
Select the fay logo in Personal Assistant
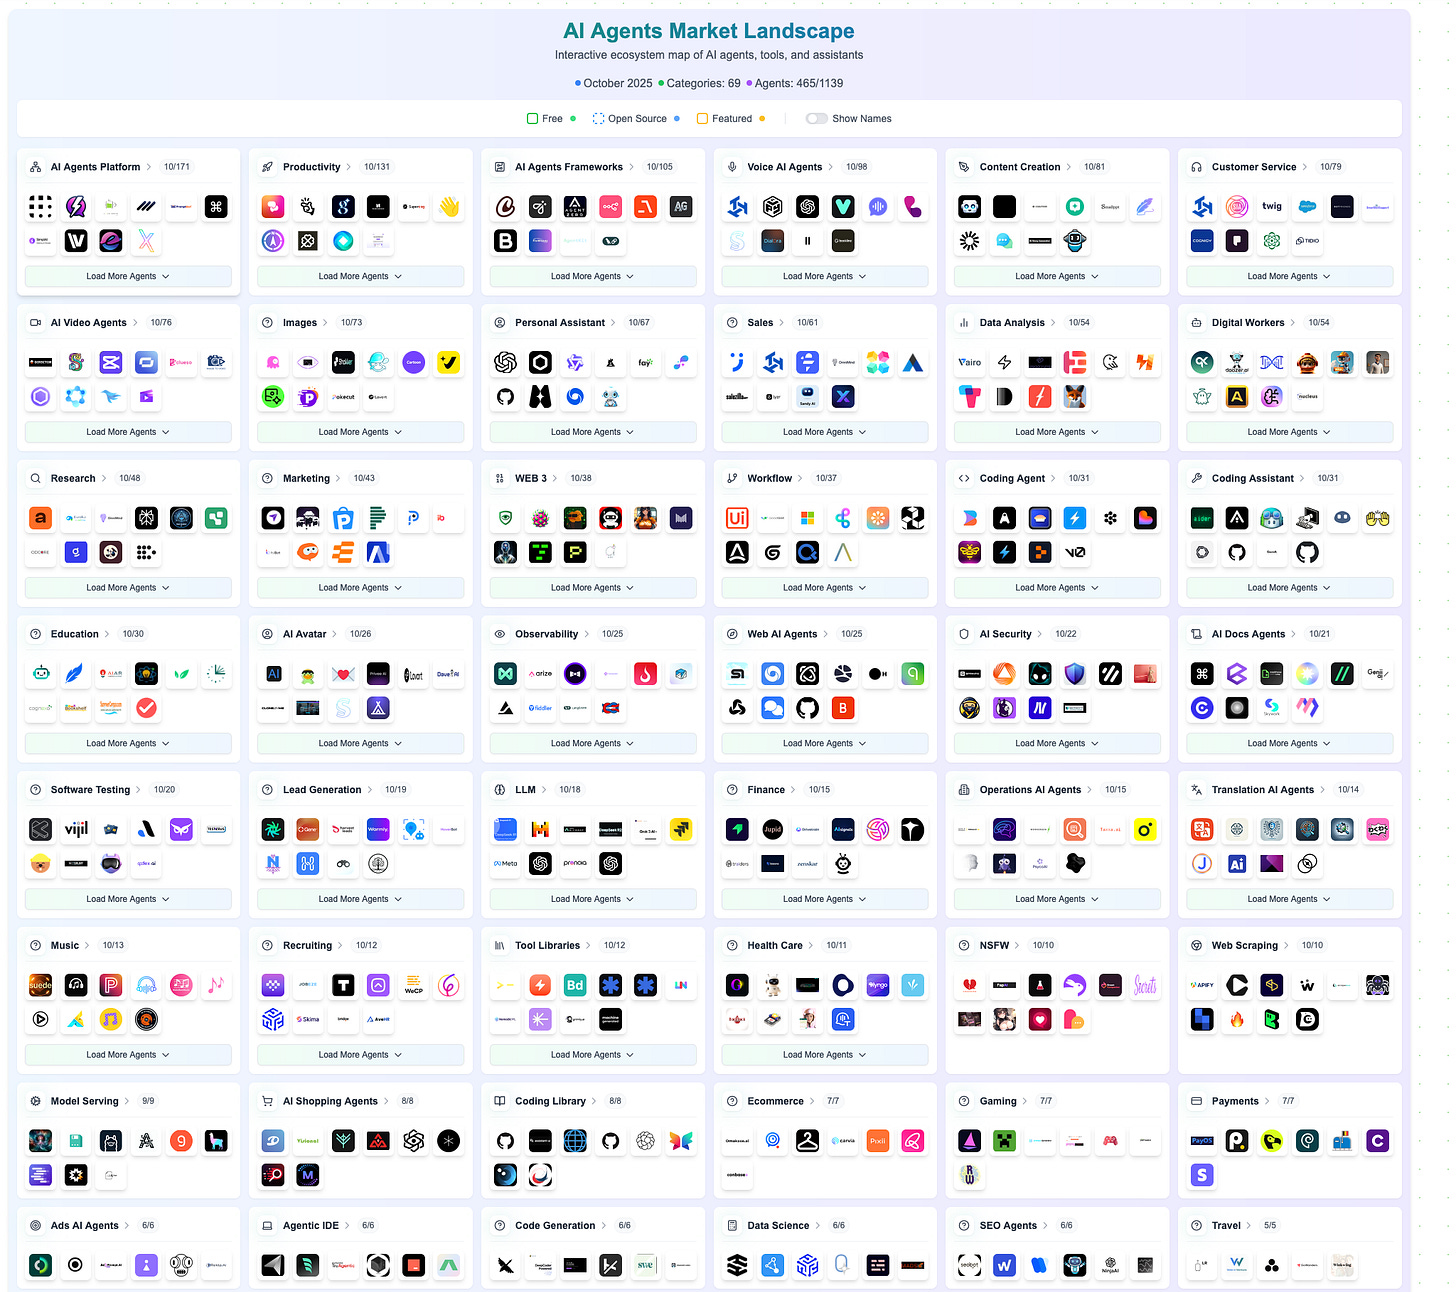[x=646, y=363]
